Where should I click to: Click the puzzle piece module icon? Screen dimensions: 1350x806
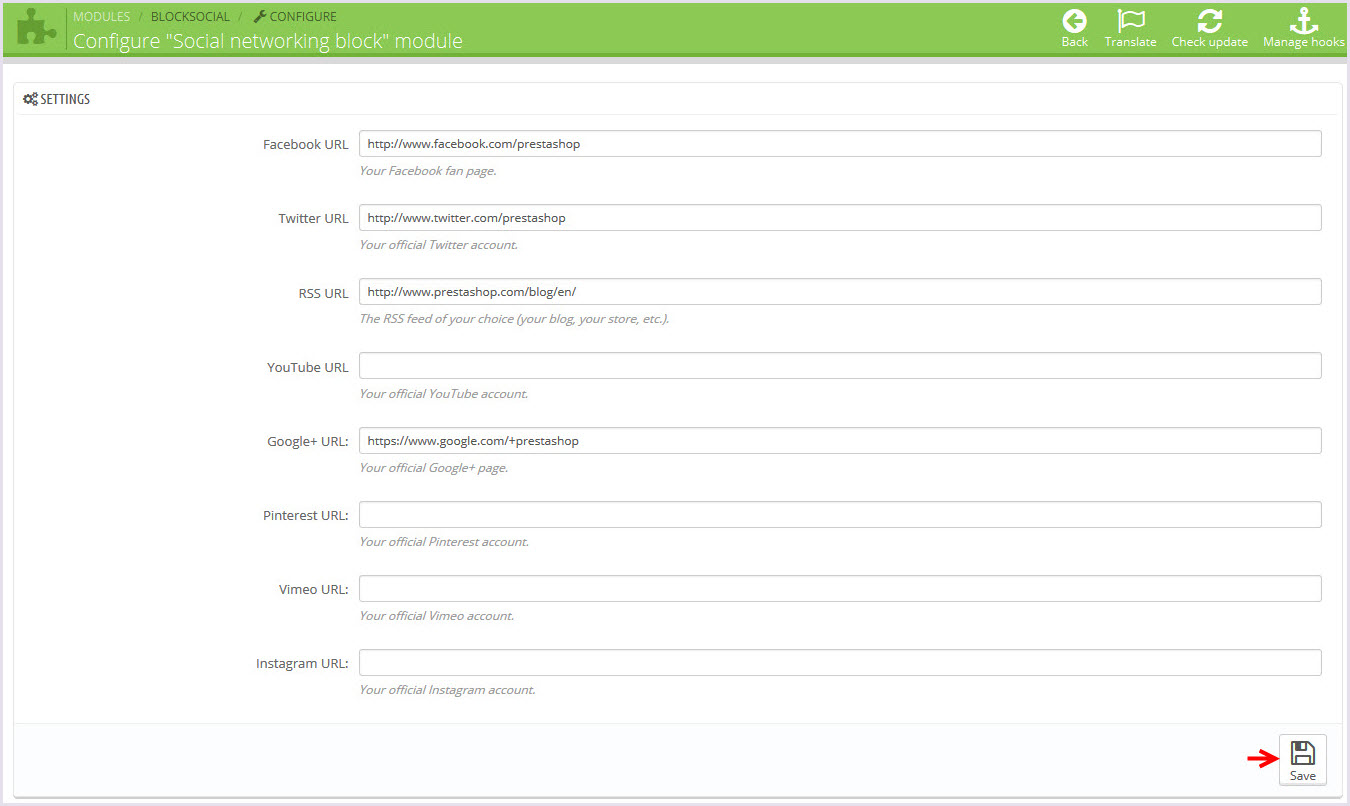tap(36, 28)
